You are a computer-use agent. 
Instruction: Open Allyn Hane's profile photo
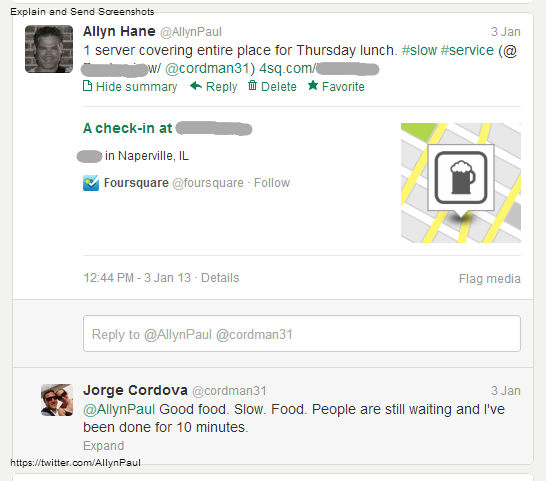(x=49, y=49)
